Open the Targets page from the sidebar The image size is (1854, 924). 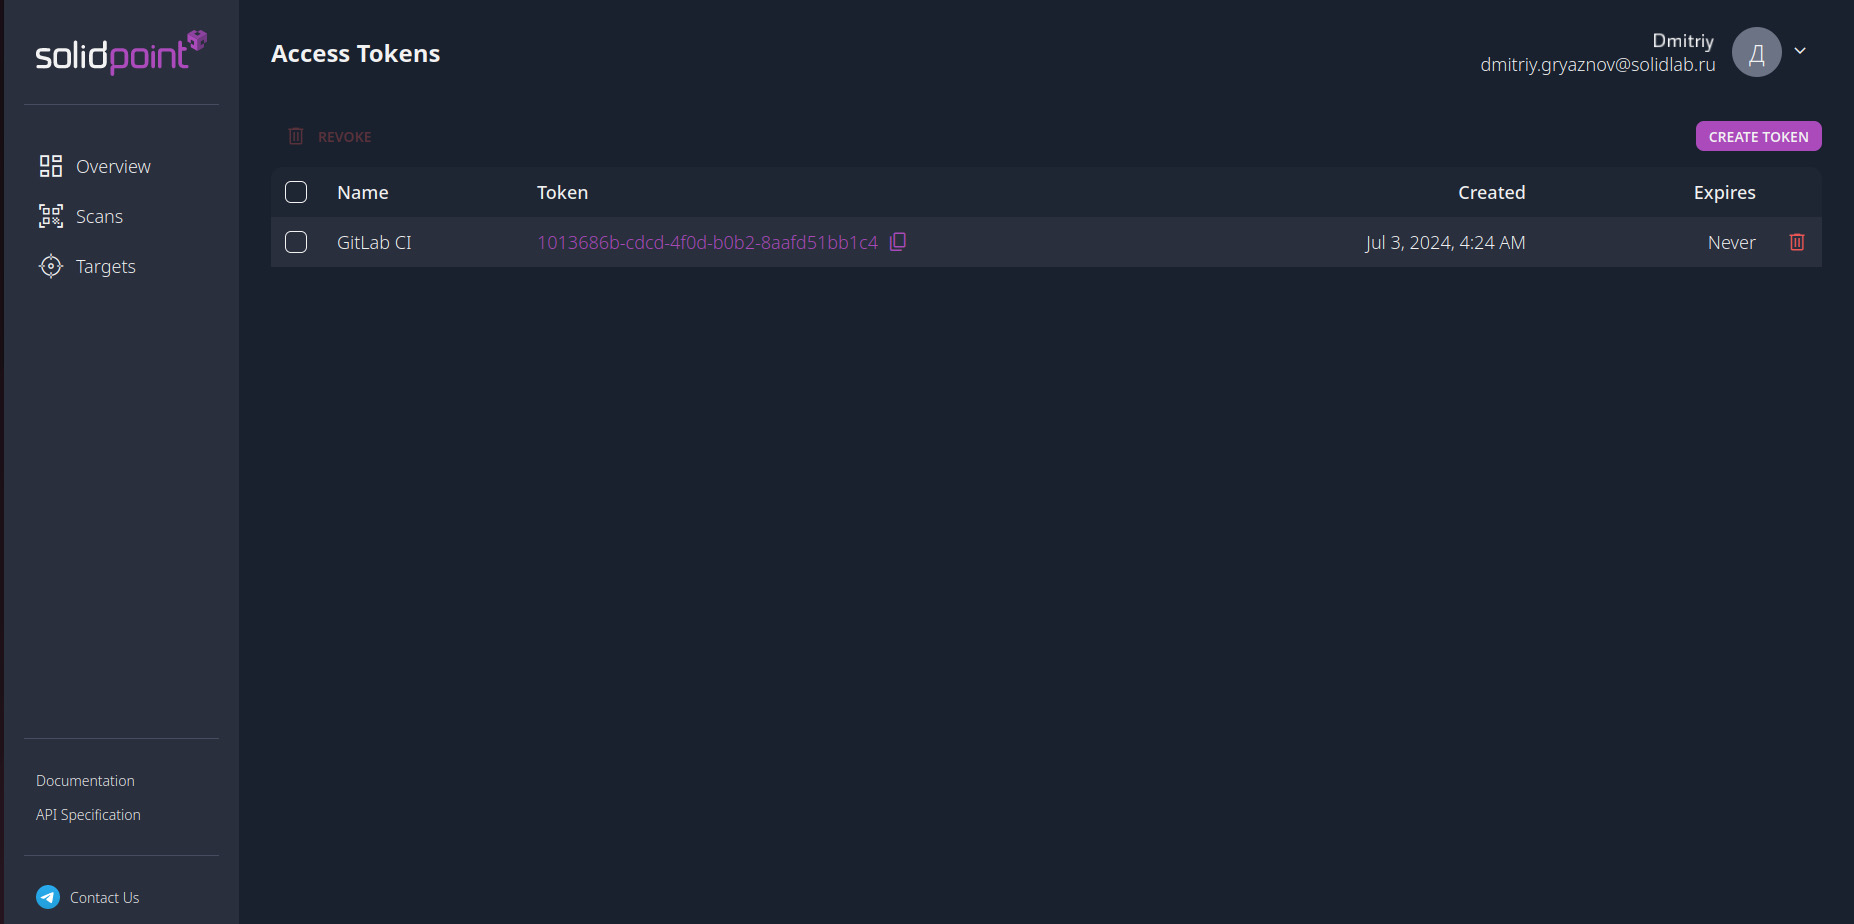105,266
